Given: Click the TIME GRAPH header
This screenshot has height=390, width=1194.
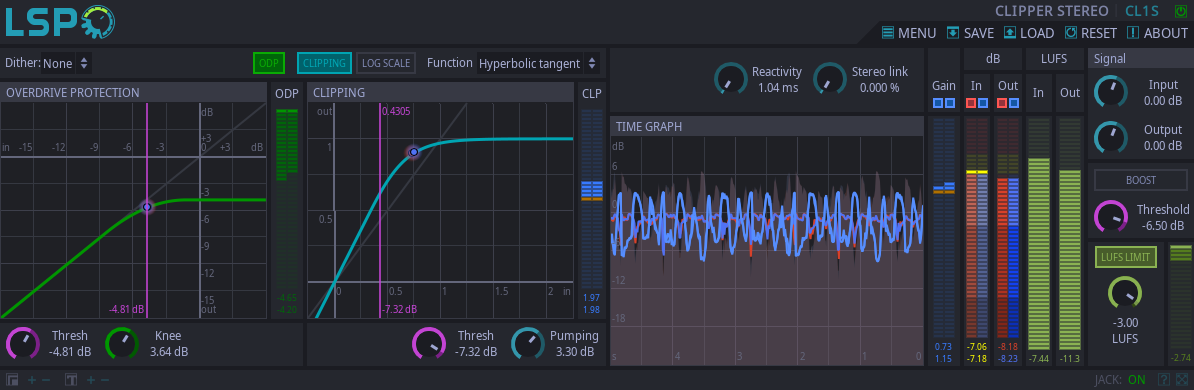Looking at the screenshot, I should pyautogui.click(x=767, y=126).
